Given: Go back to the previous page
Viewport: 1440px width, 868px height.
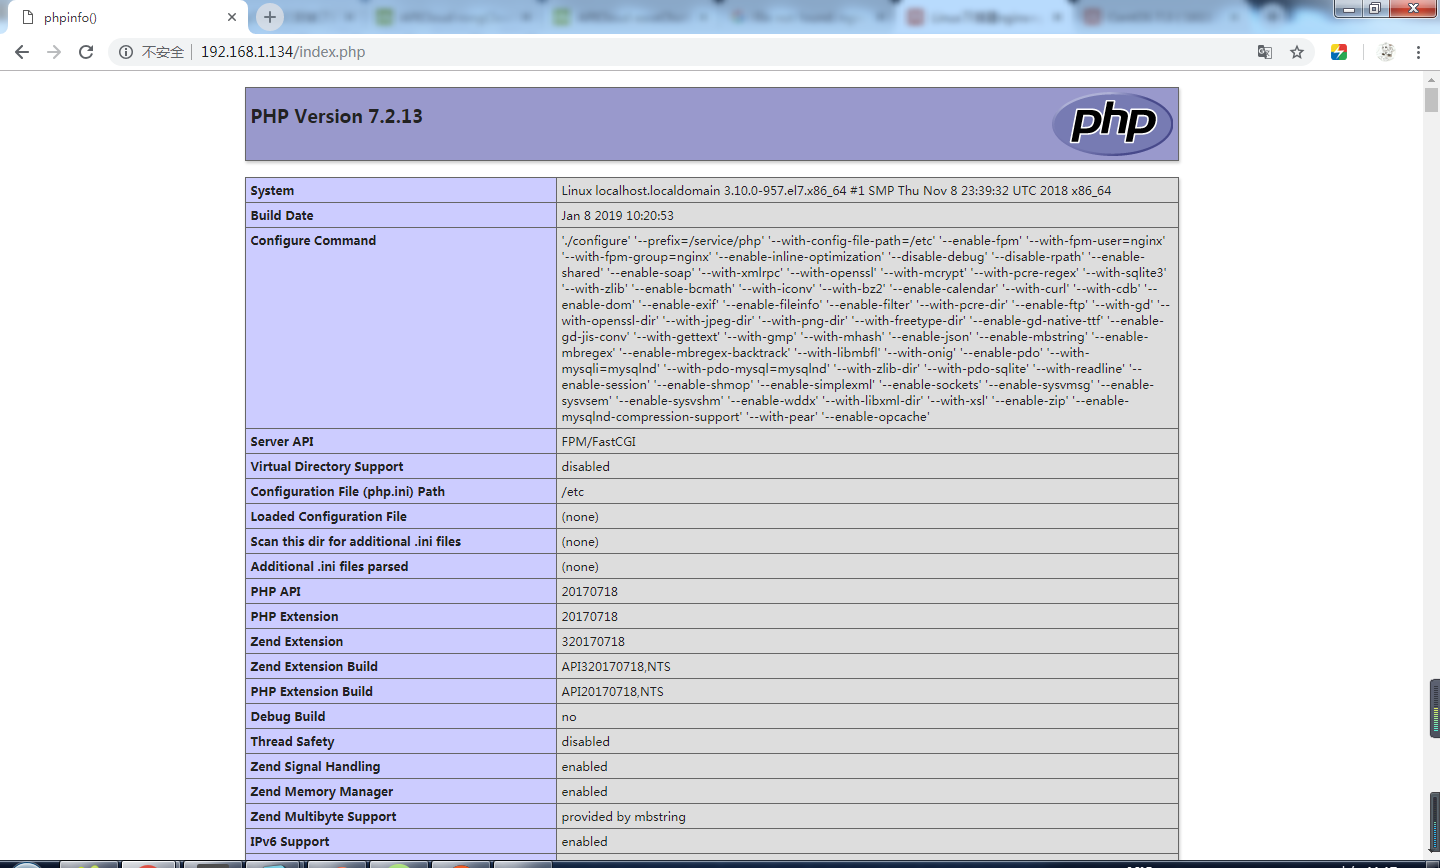Looking at the screenshot, I should (22, 52).
